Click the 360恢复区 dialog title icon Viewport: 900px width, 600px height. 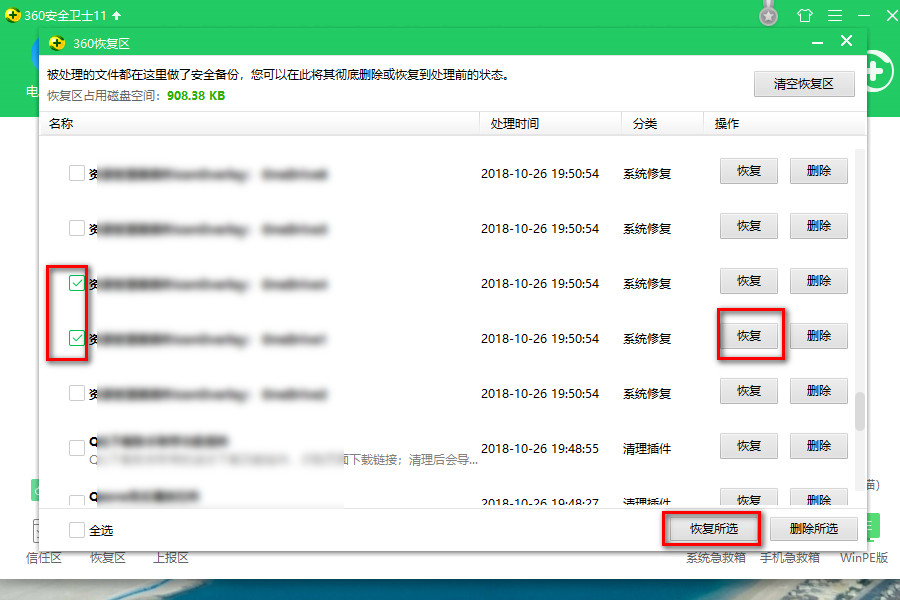[56, 41]
